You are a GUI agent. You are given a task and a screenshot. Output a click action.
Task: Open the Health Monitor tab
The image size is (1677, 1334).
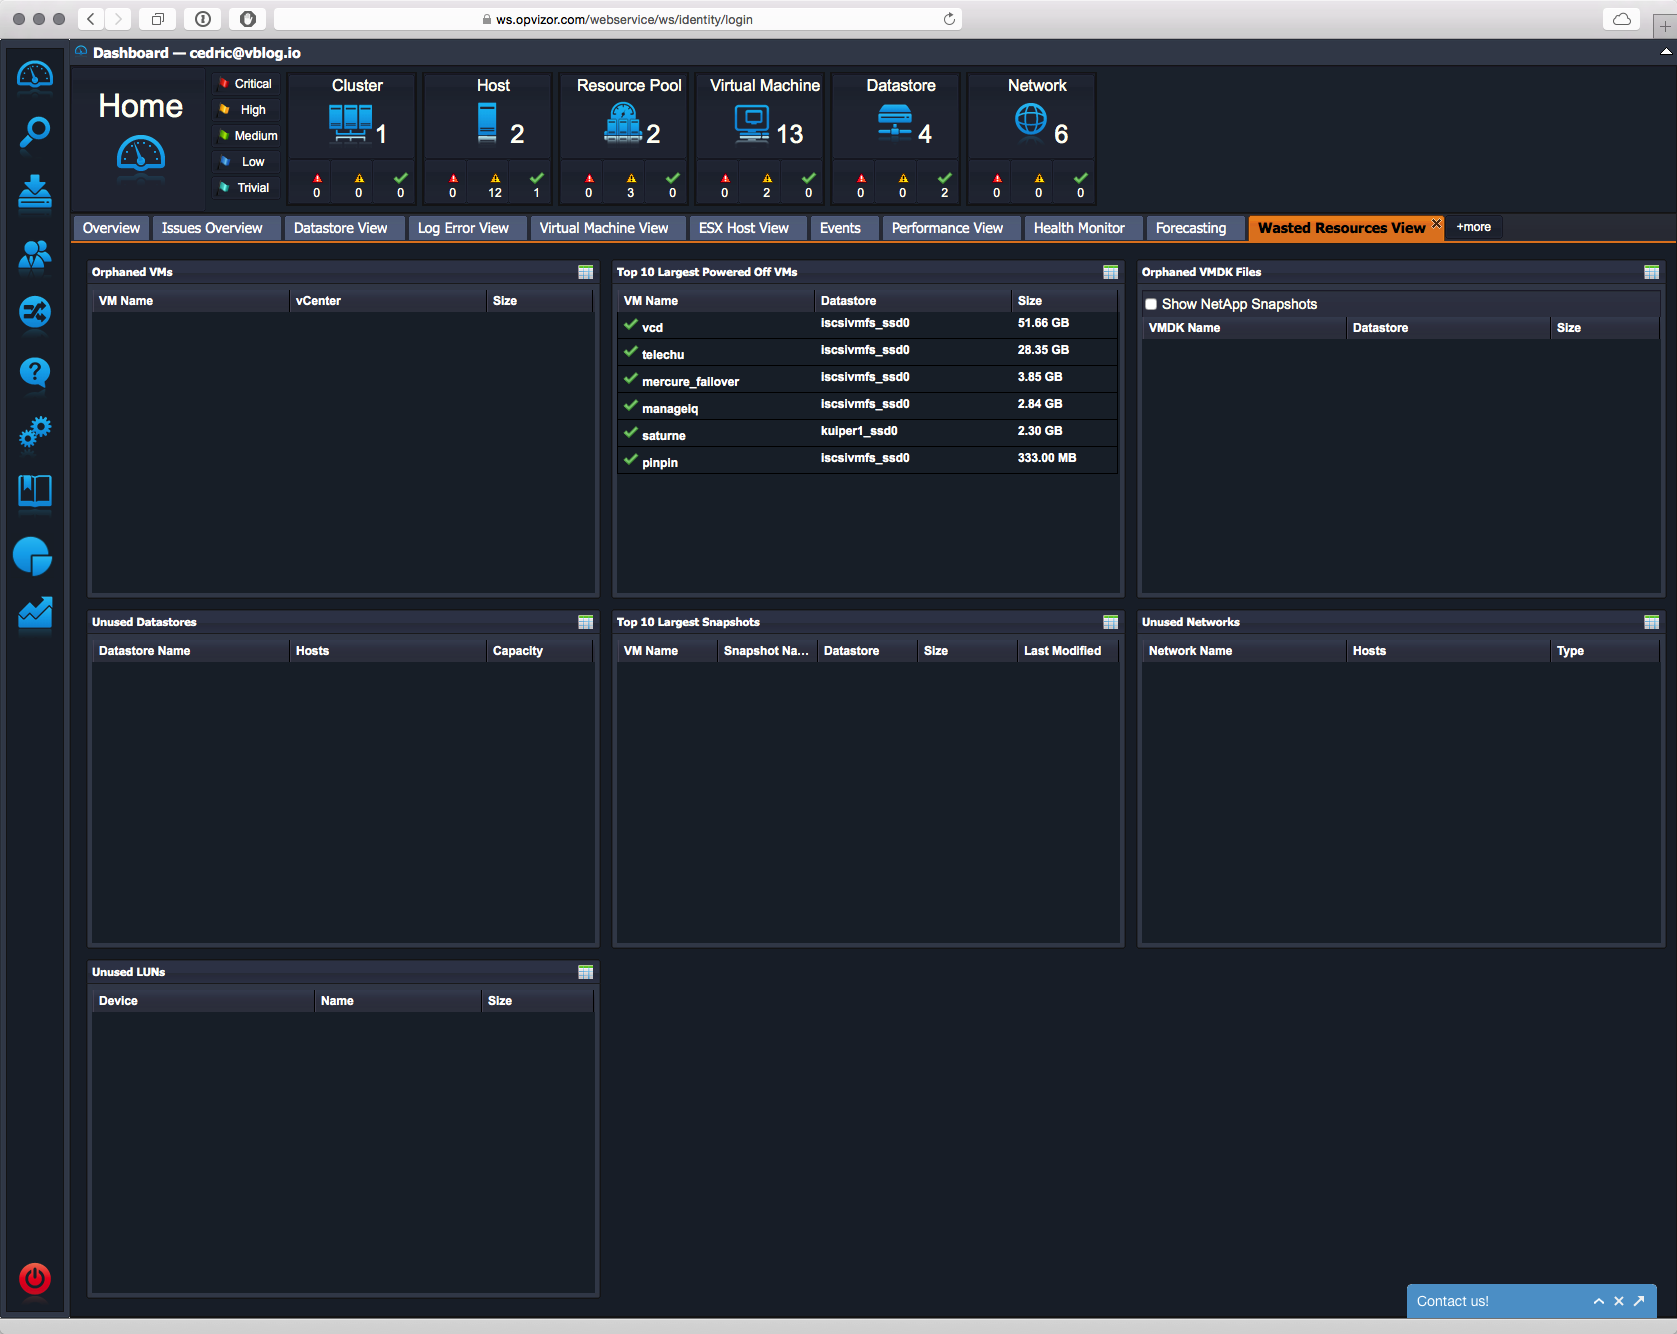pos(1079,228)
